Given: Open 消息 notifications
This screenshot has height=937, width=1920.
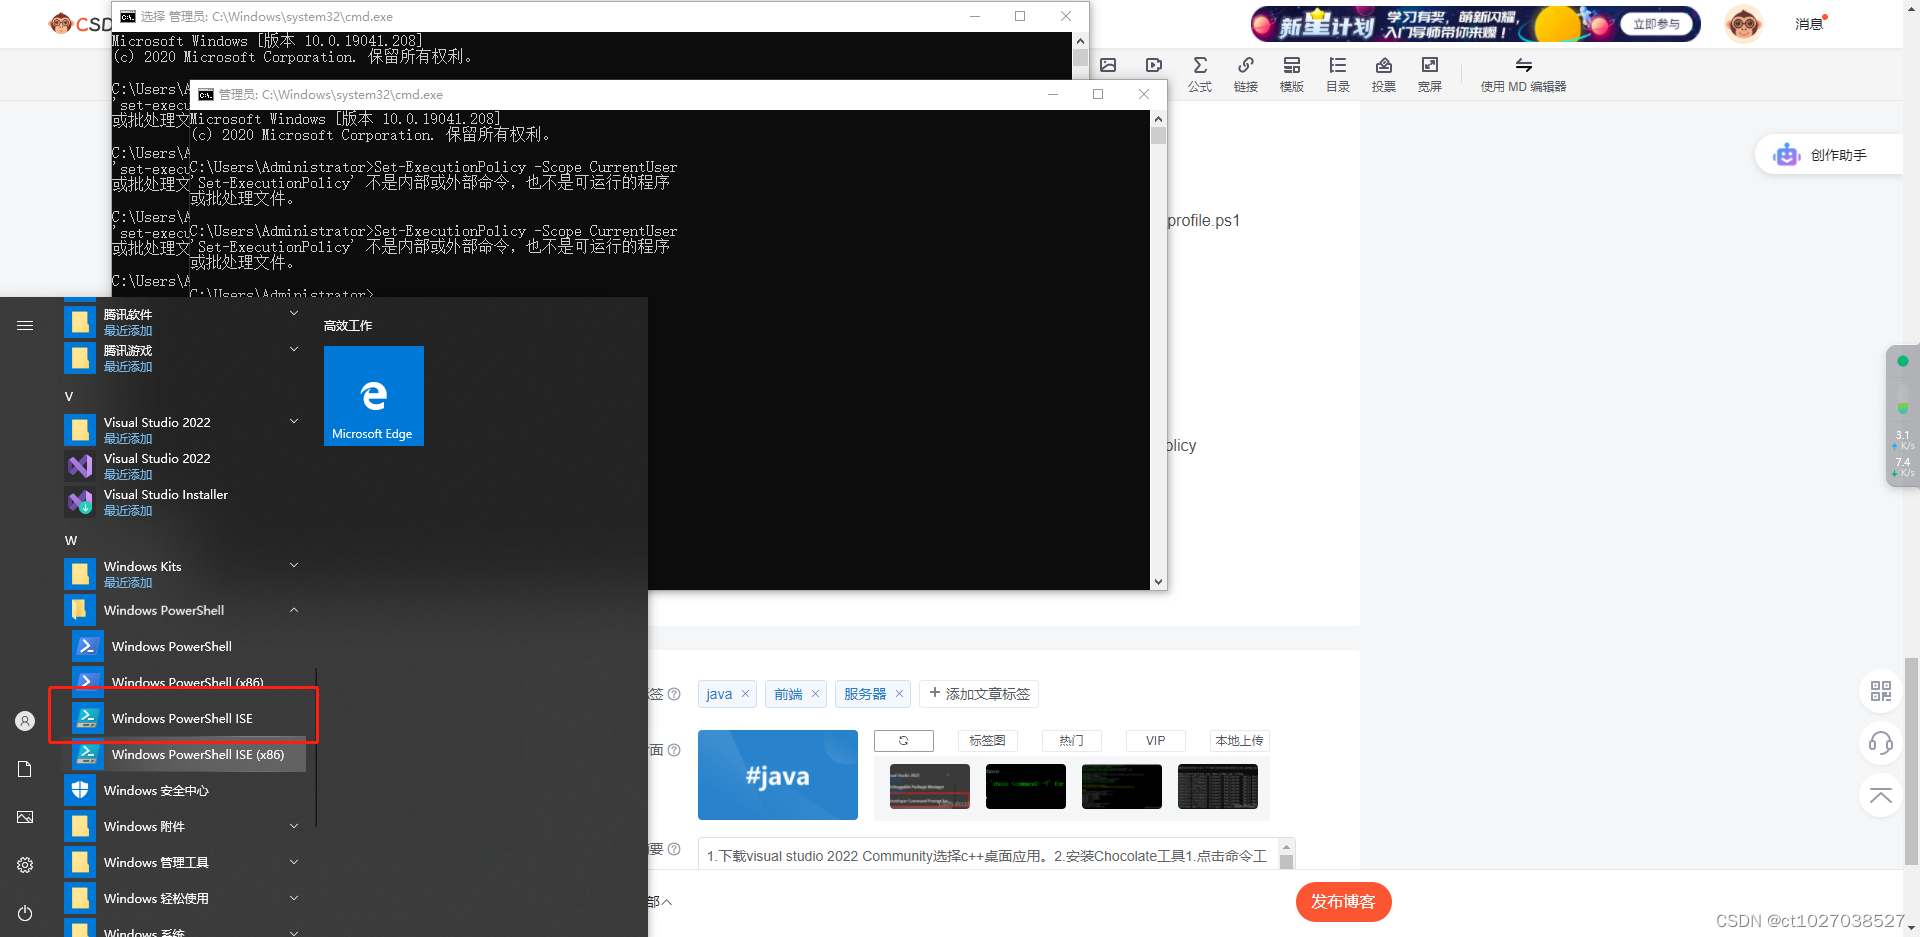Looking at the screenshot, I should [x=1810, y=24].
